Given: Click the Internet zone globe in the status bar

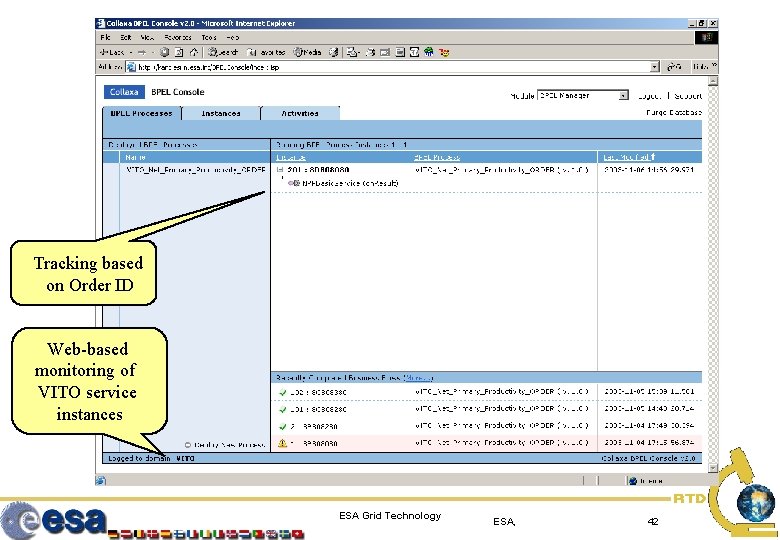Looking at the screenshot, I should point(633,481).
